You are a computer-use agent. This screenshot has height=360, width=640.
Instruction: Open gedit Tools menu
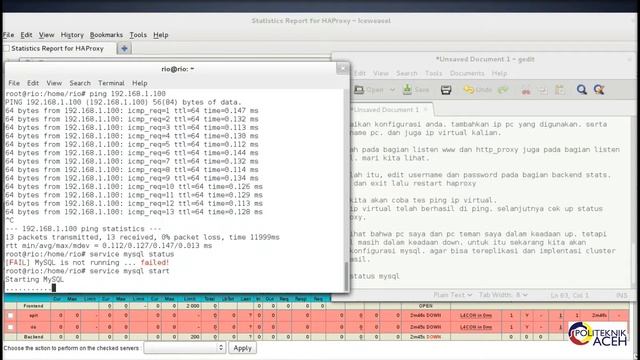point(433,73)
